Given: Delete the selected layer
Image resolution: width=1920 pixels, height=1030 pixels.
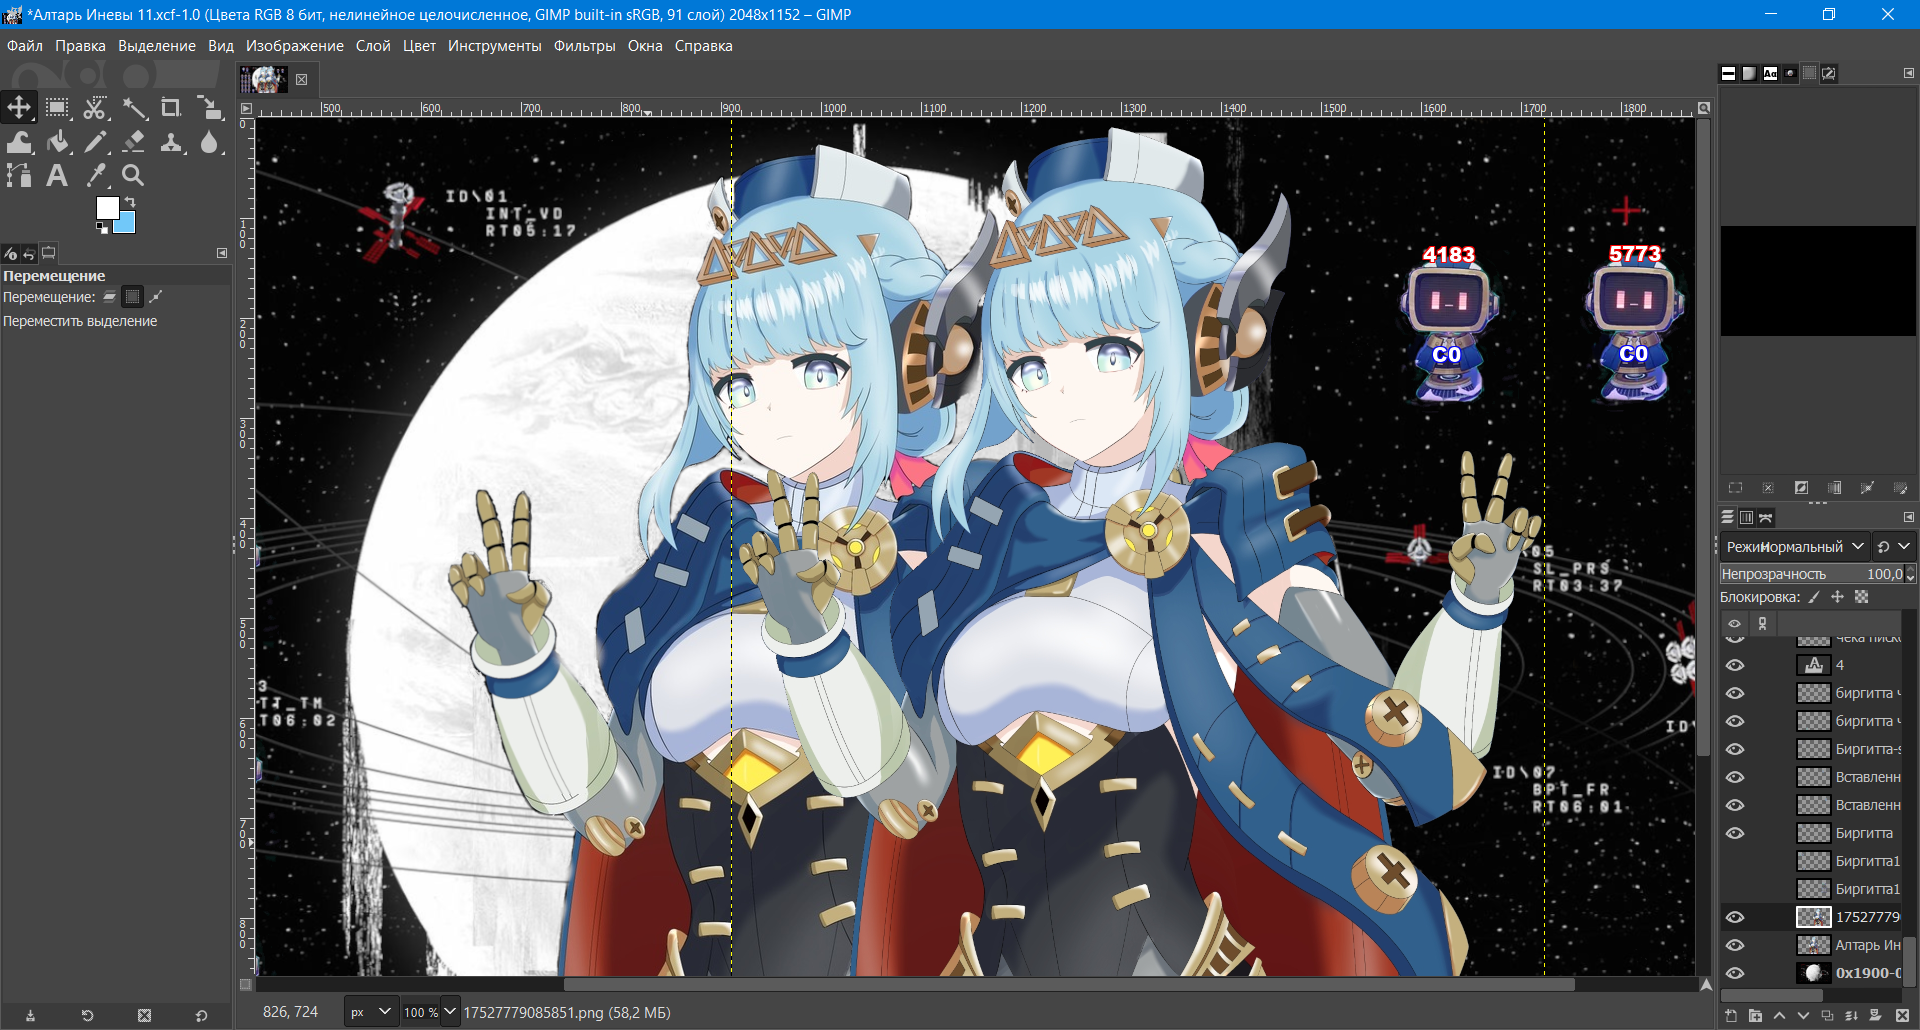Looking at the screenshot, I should (1902, 1016).
